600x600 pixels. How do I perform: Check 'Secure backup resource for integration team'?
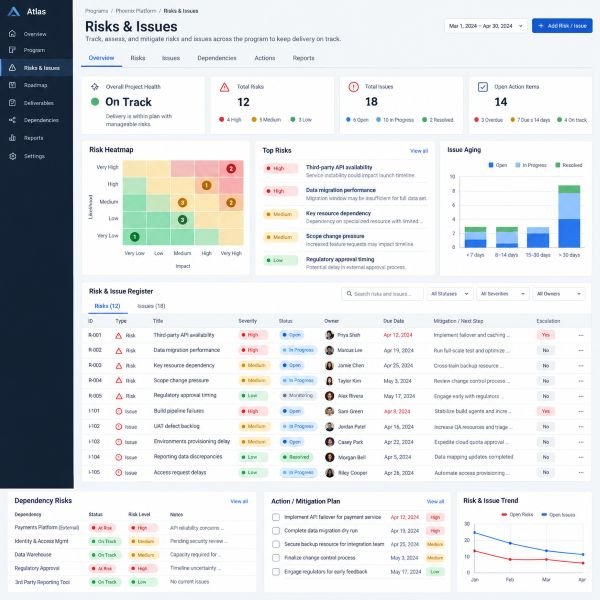pyautogui.click(x=276, y=544)
